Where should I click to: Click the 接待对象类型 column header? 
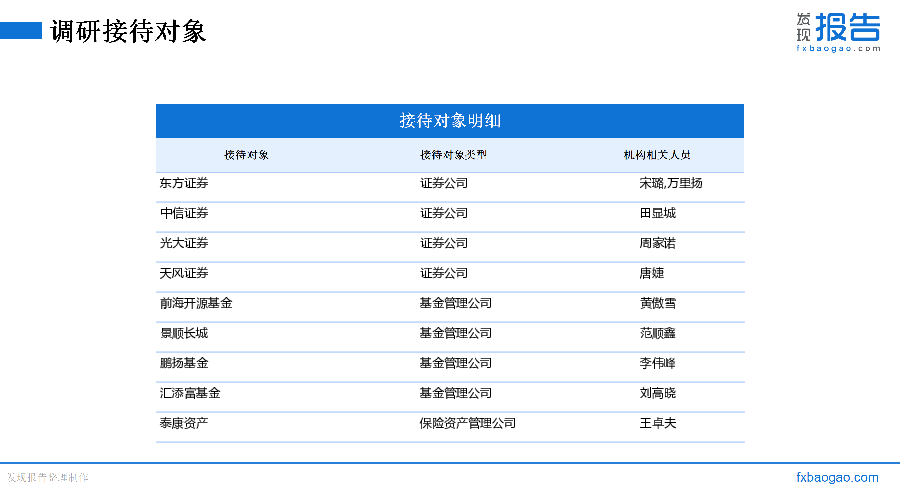tap(453, 155)
